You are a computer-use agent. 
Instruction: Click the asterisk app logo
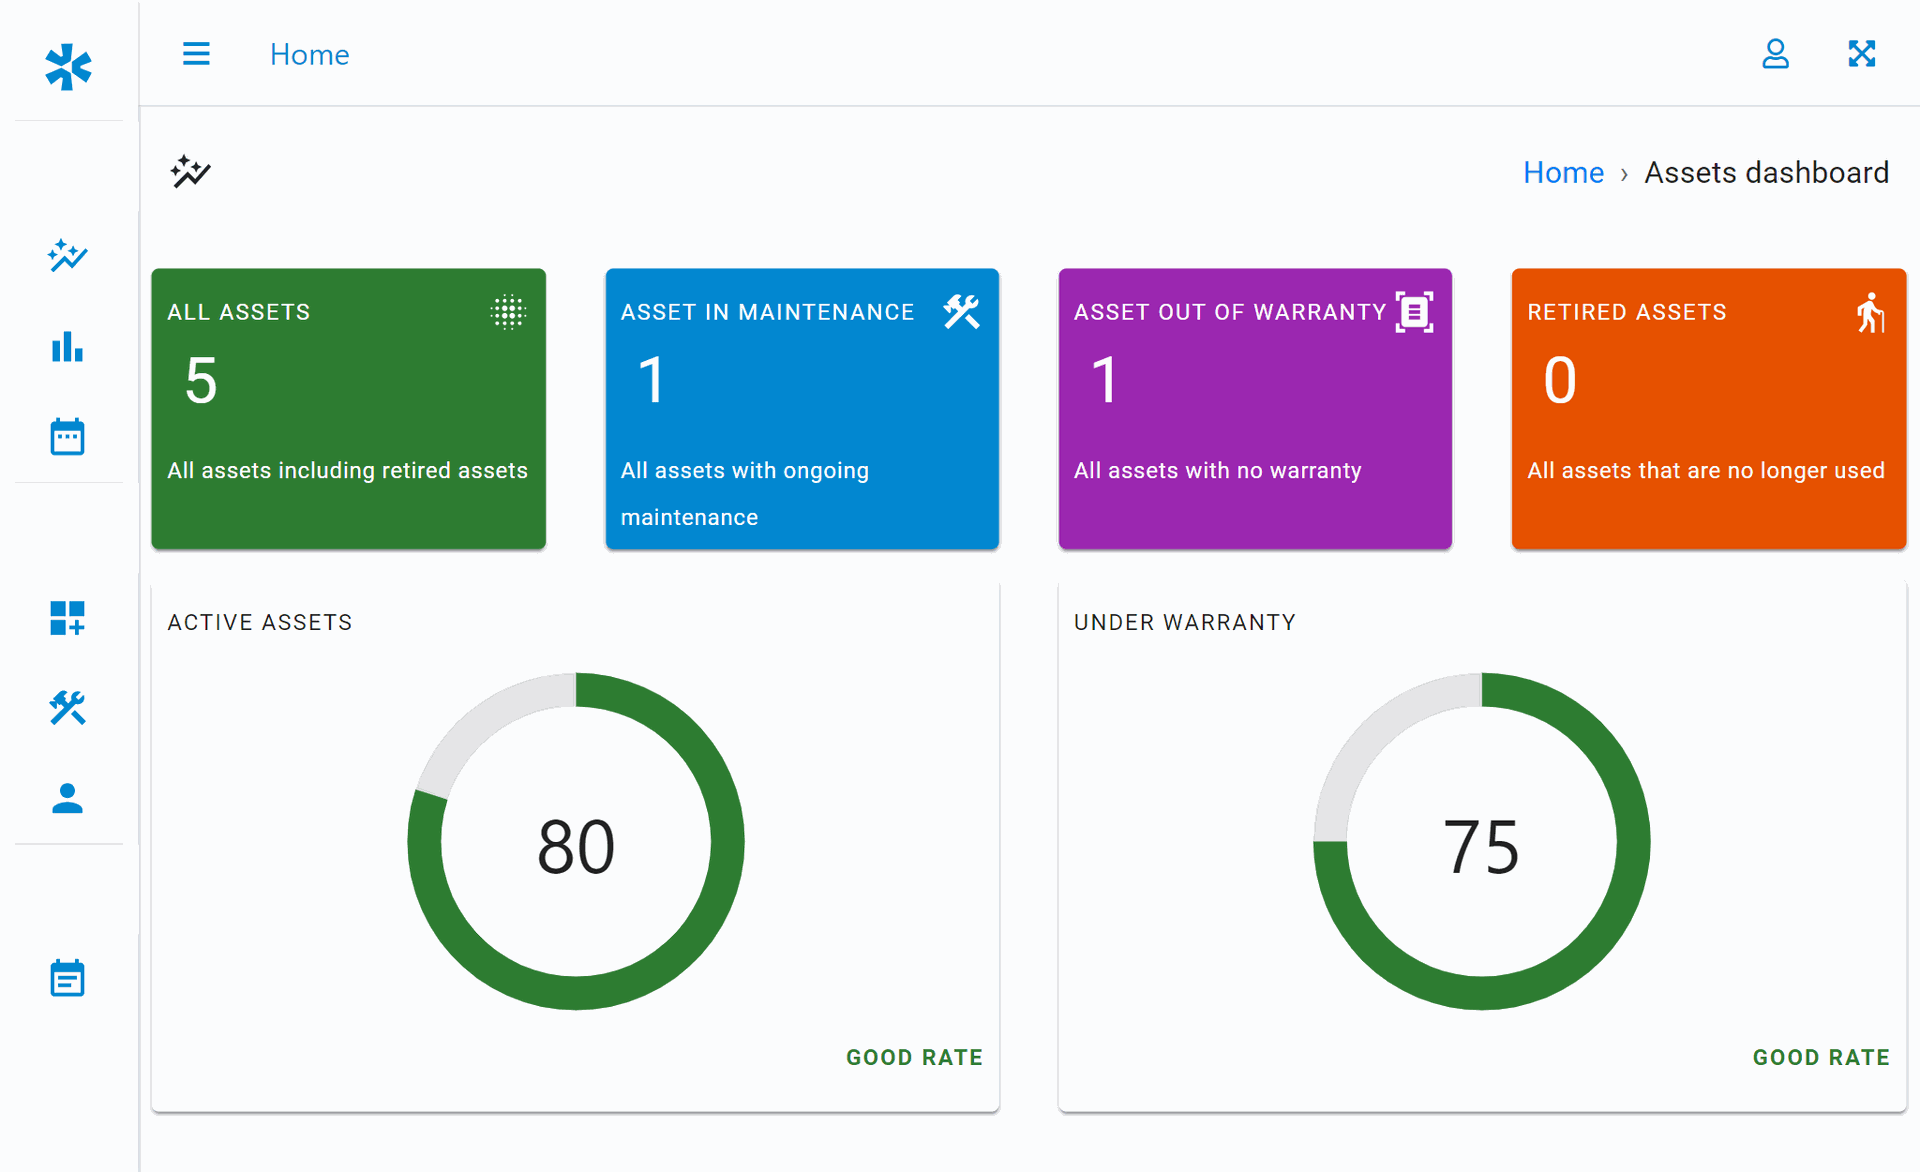68,66
